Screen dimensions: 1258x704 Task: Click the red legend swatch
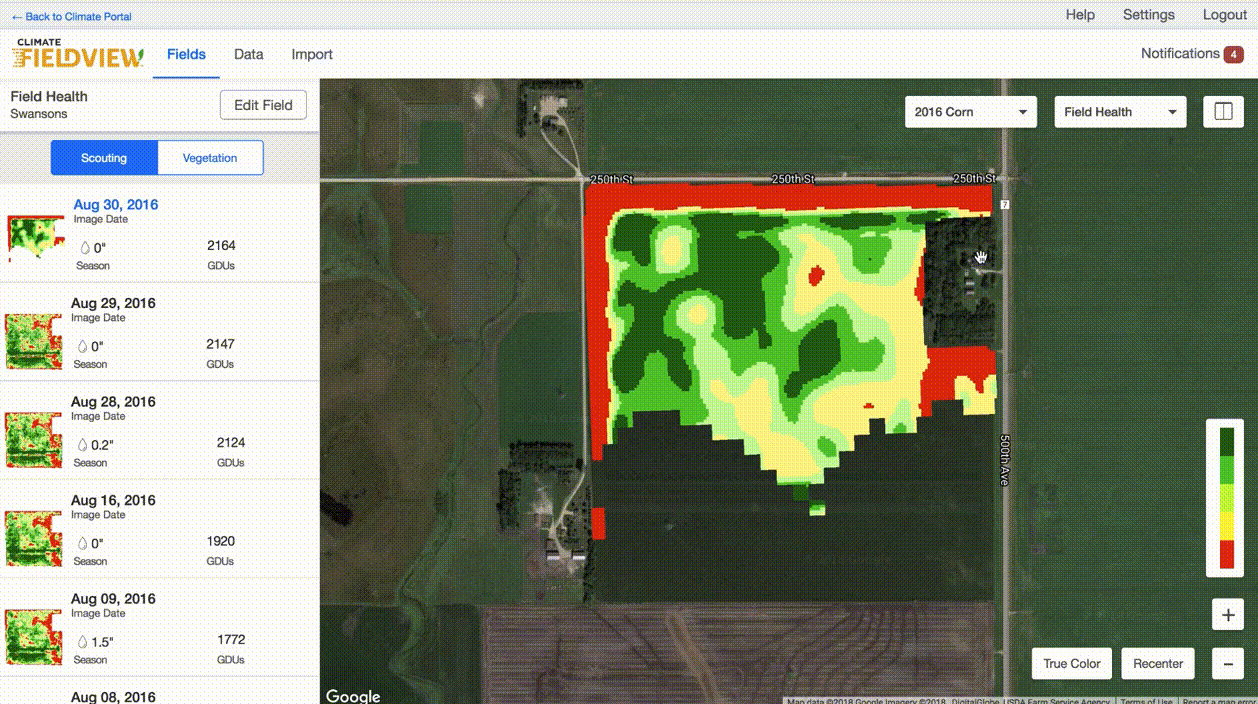pyautogui.click(x=1226, y=554)
